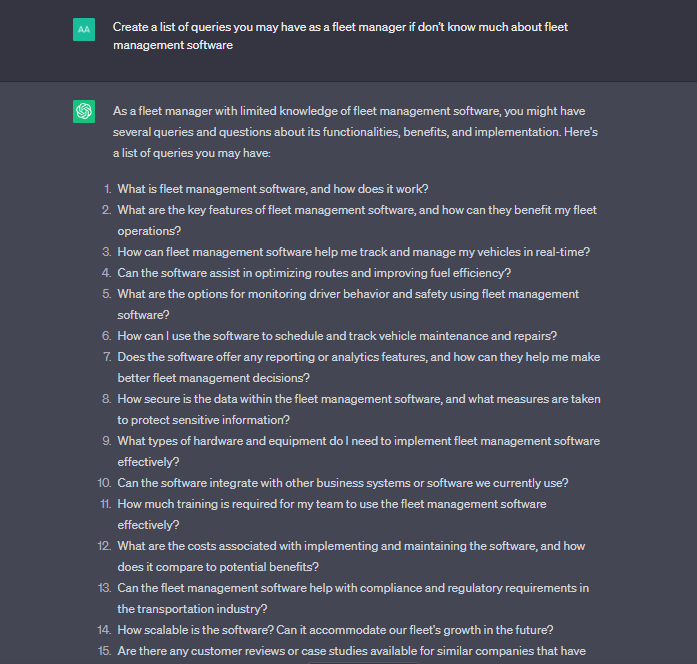Click list item 11 about team training
This screenshot has height=664, width=697.
click(332, 515)
